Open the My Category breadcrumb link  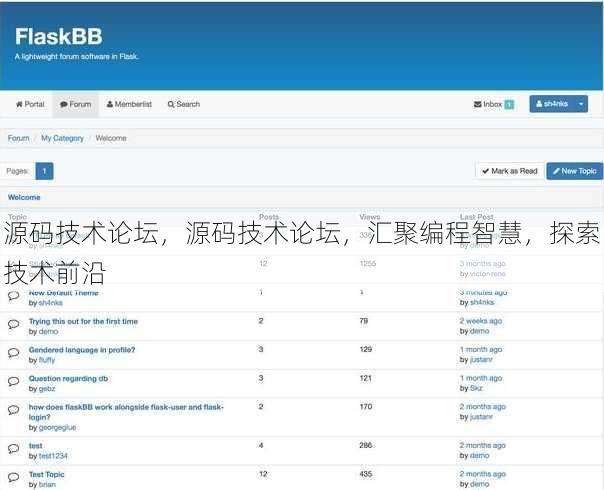(x=62, y=138)
